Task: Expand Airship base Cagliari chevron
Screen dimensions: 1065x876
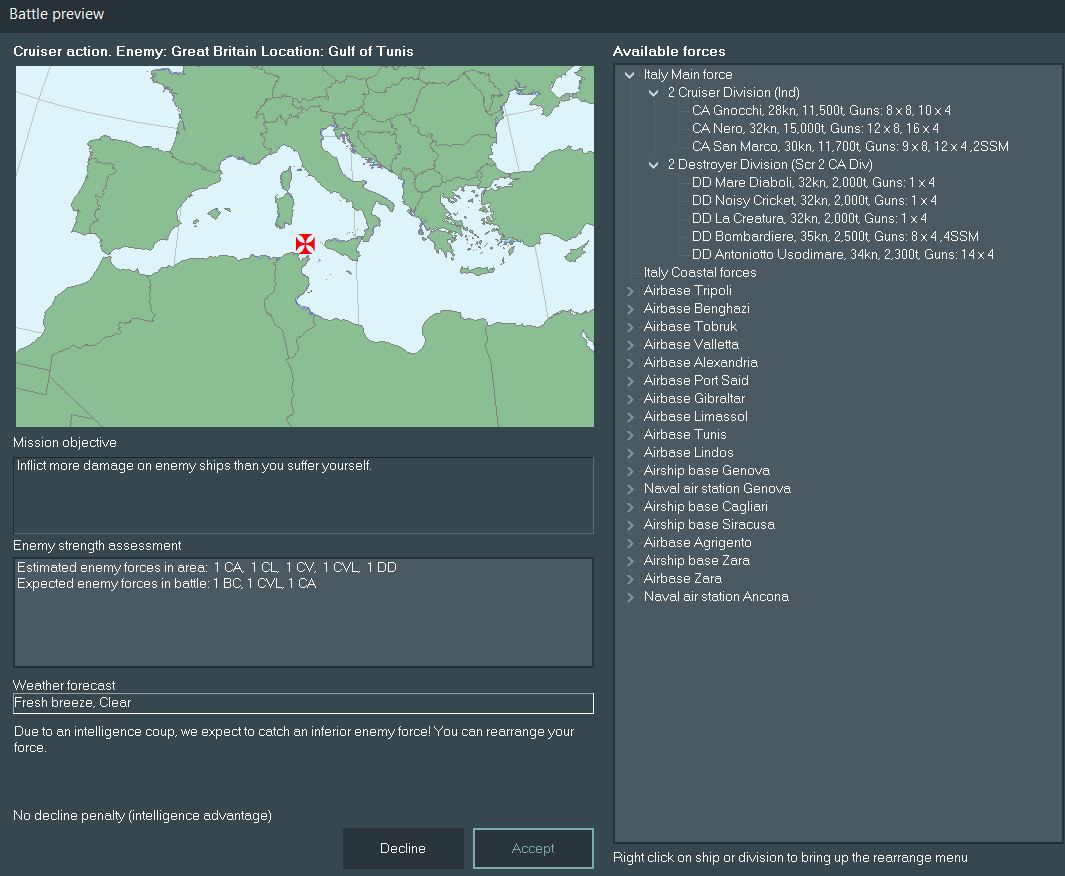Action: tap(630, 507)
